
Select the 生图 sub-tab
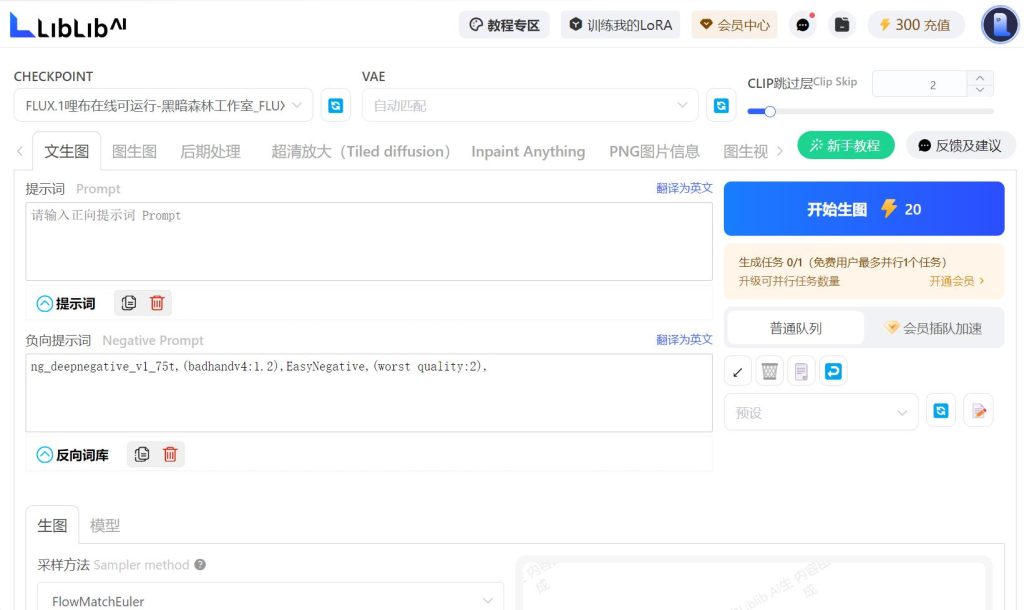click(x=52, y=525)
